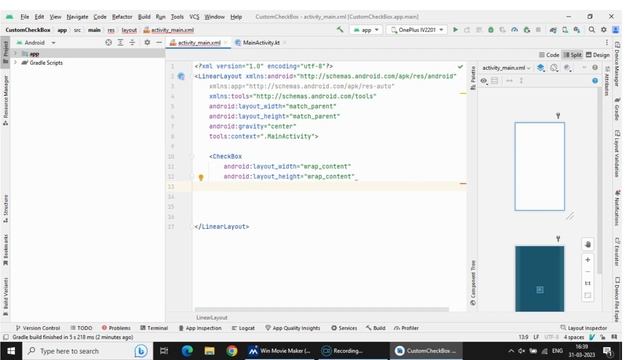This screenshot has height=360, width=640.
Task: Toggle the Component Tree side panel
Action: tap(473, 283)
